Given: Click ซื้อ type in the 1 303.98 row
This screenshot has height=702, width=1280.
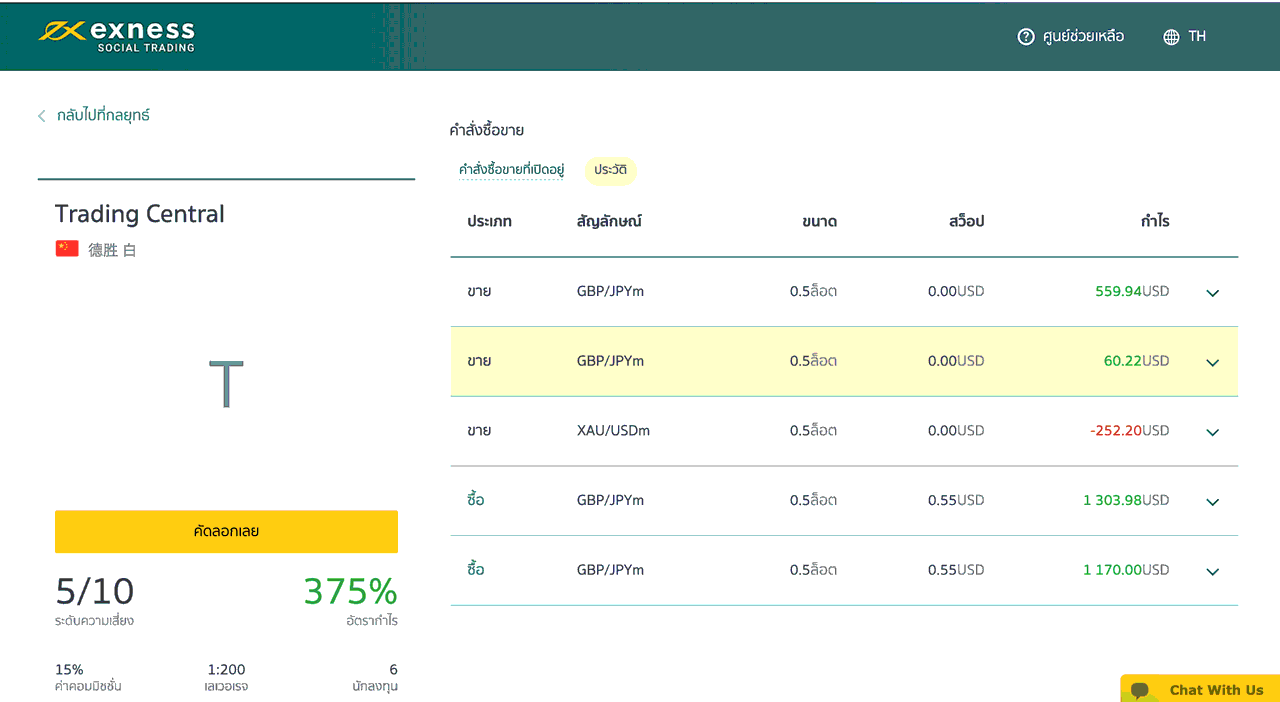Looking at the screenshot, I should click(x=476, y=500).
